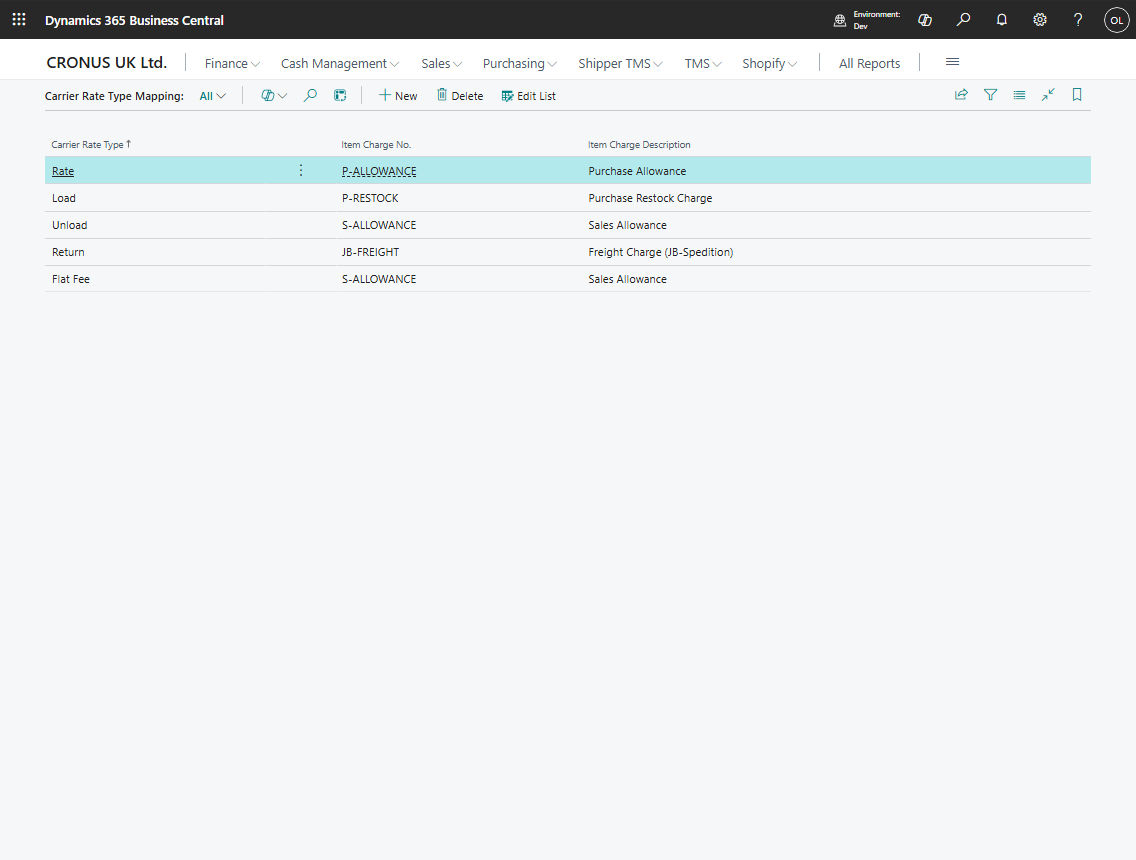Open the Settings gear menu
The height and width of the screenshot is (860, 1136).
(x=1040, y=20)
